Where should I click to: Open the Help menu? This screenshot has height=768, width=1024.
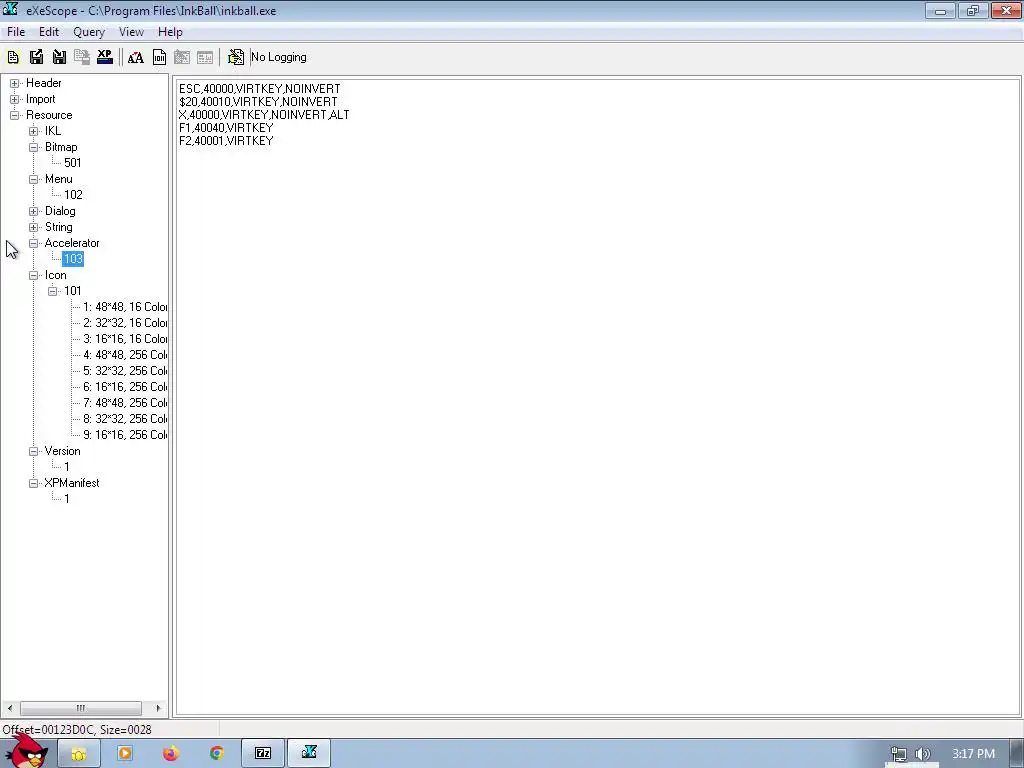click(x=170, y=32)
